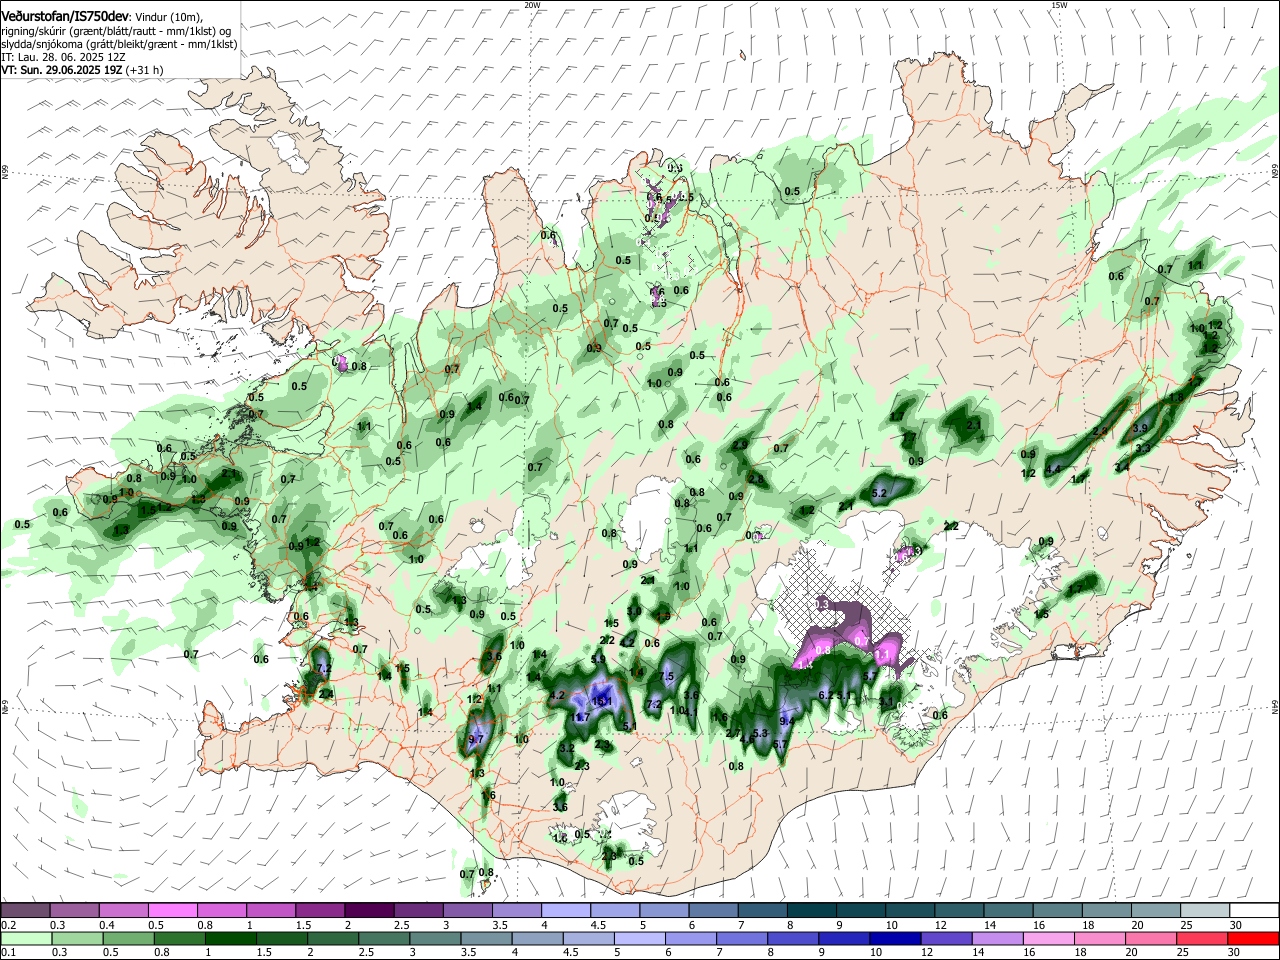
Task: Select the white 30+ swatch in upper legend
Action: point(1252,910)
